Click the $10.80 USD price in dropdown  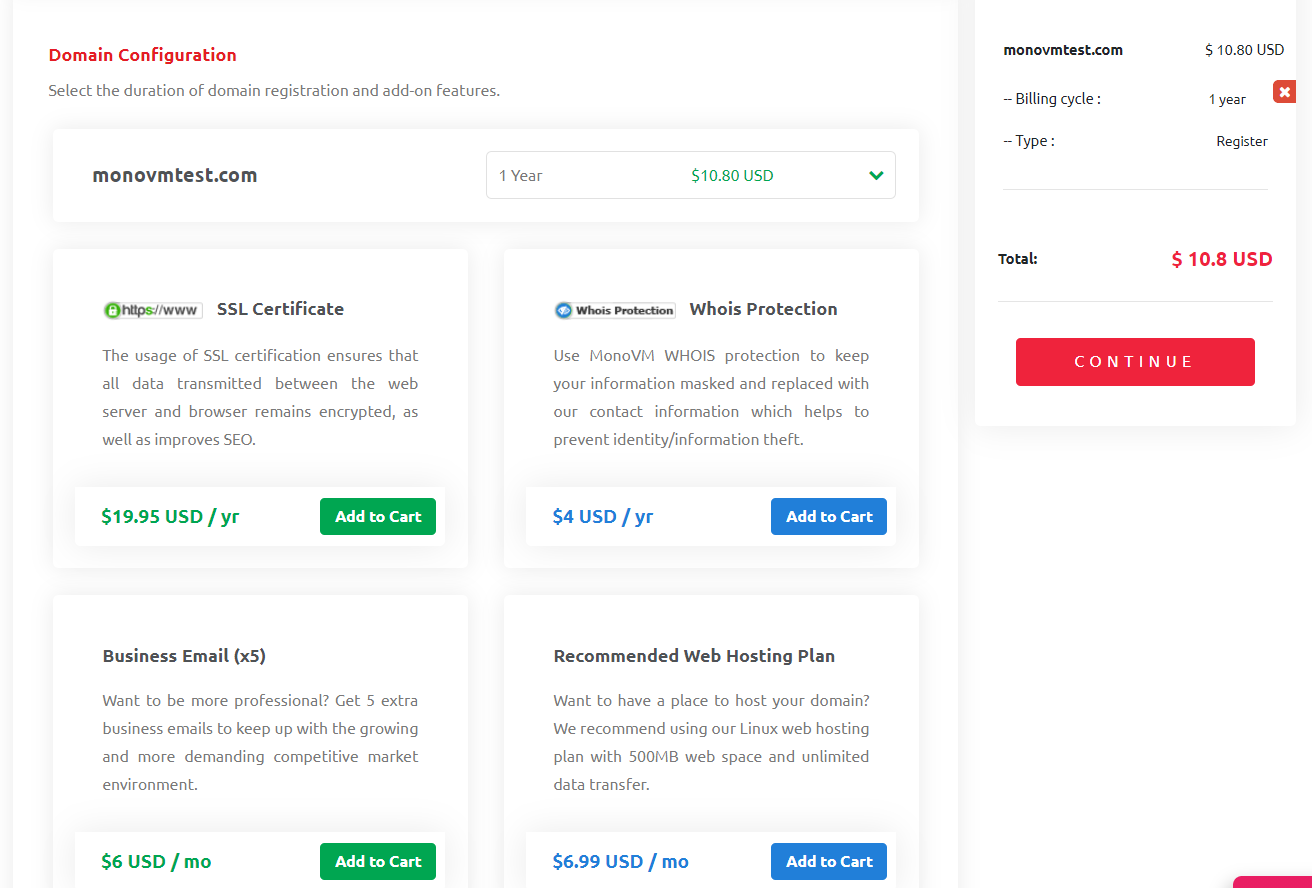732,176
